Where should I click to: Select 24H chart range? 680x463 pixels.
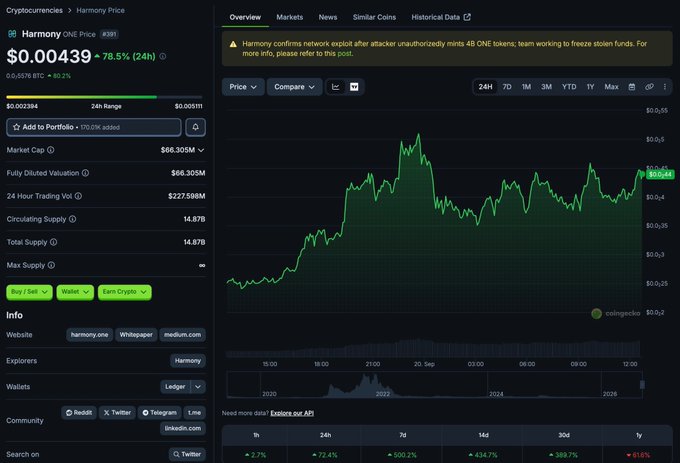485,87
